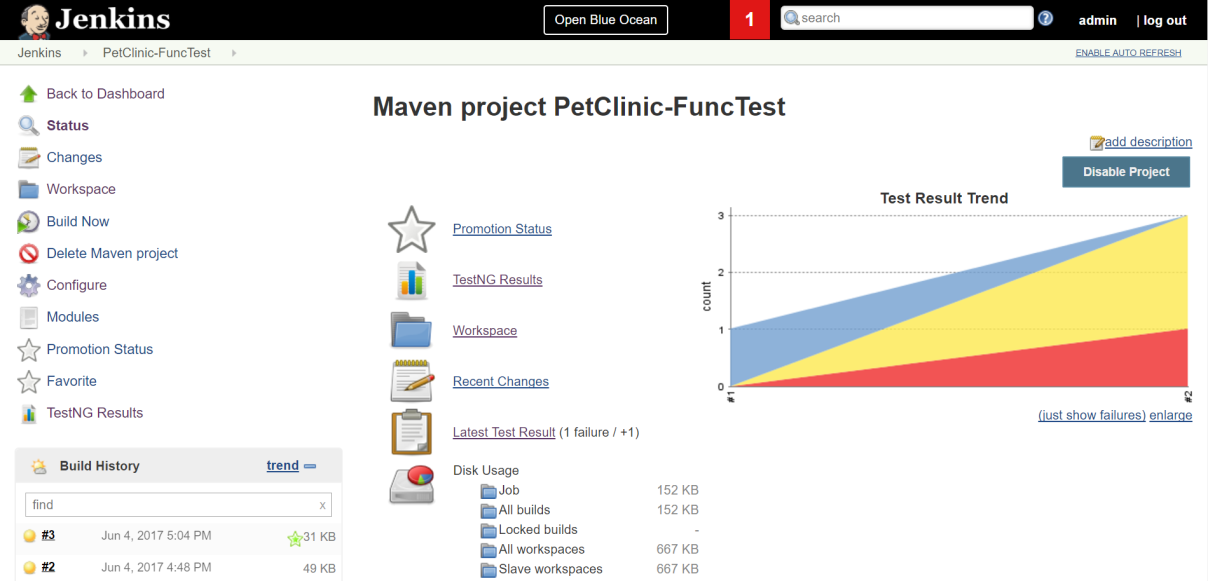Click Delete Maven project in sidebar

coord(112,254)
